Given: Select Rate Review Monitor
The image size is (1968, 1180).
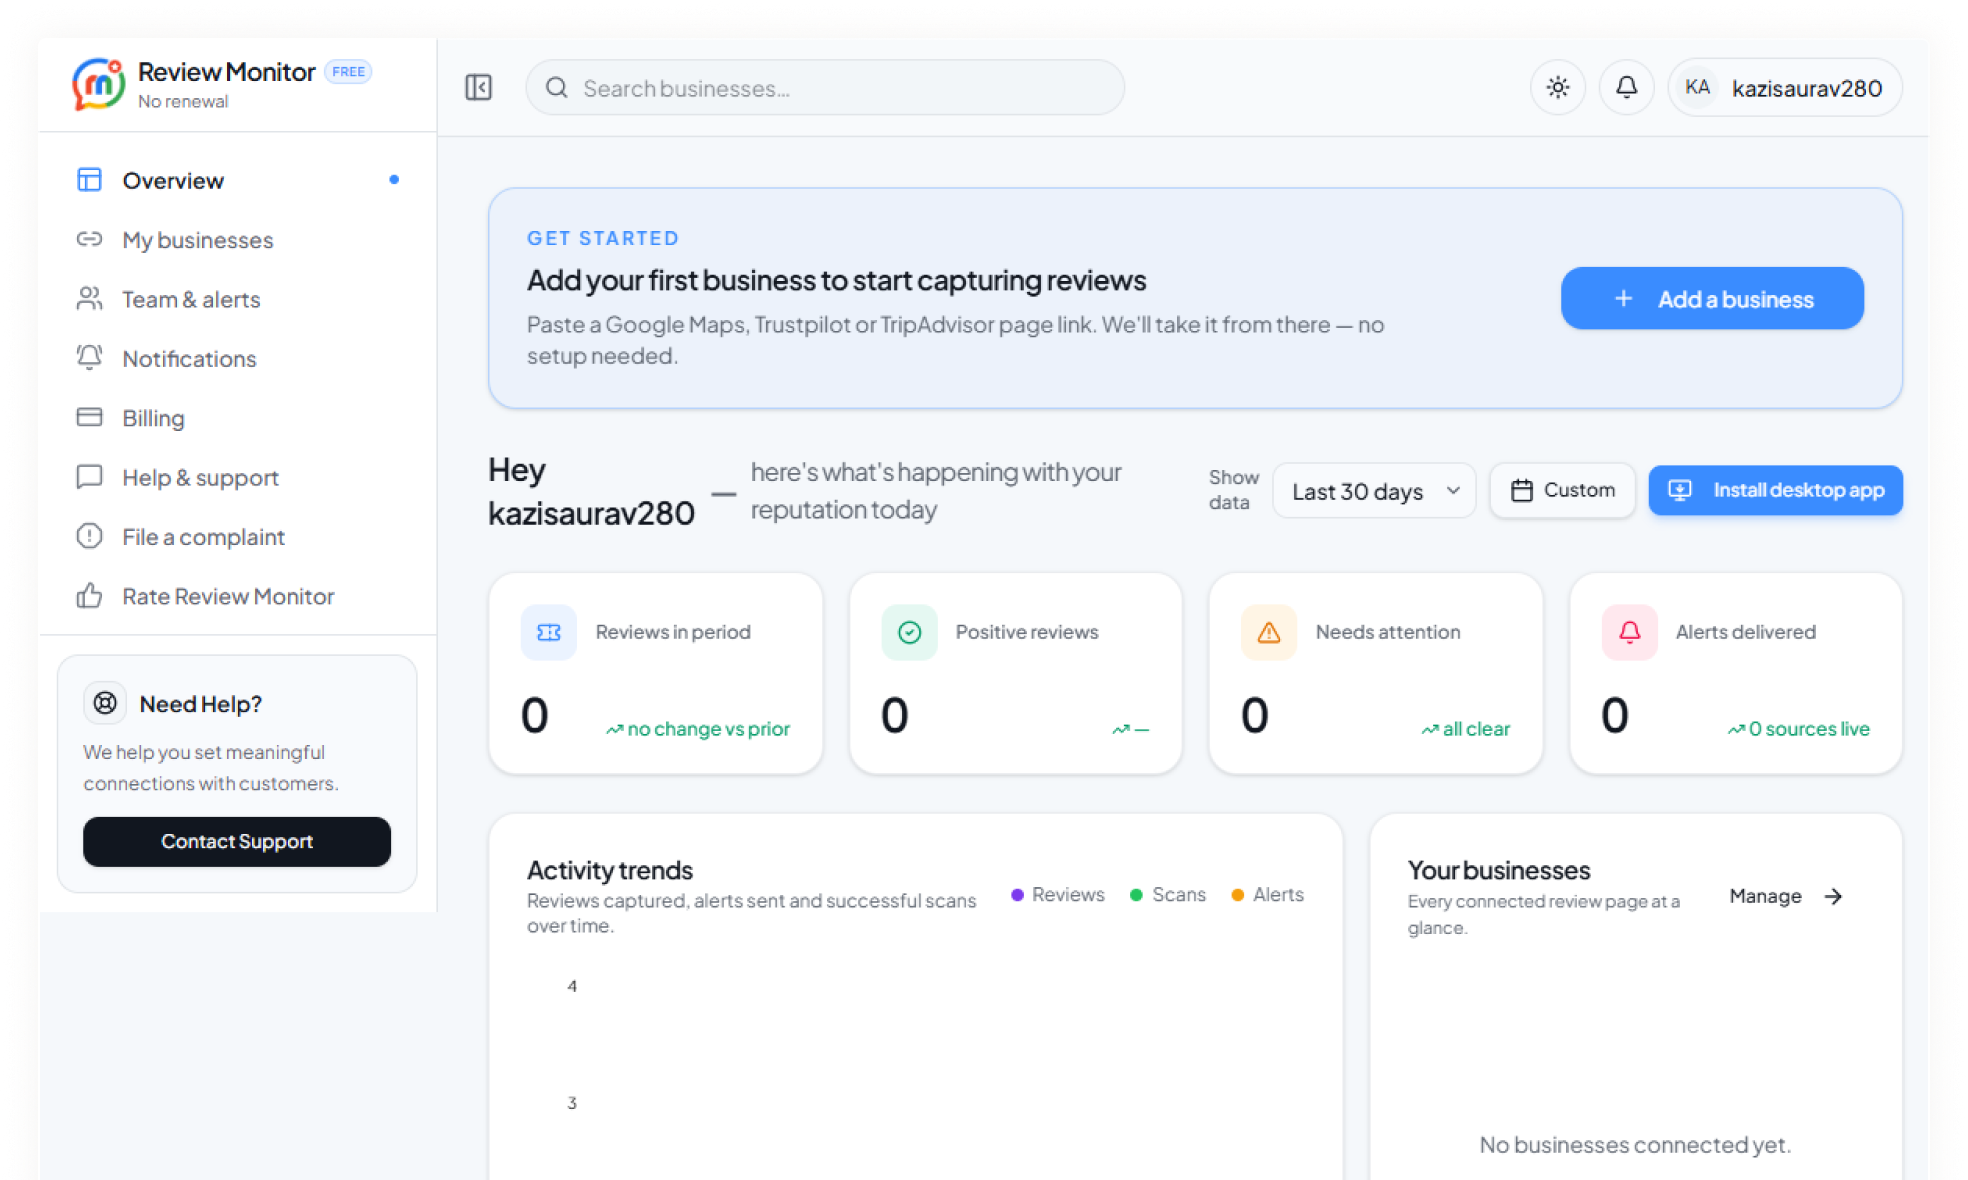Looking at the screenshot, I should (238, 596).
